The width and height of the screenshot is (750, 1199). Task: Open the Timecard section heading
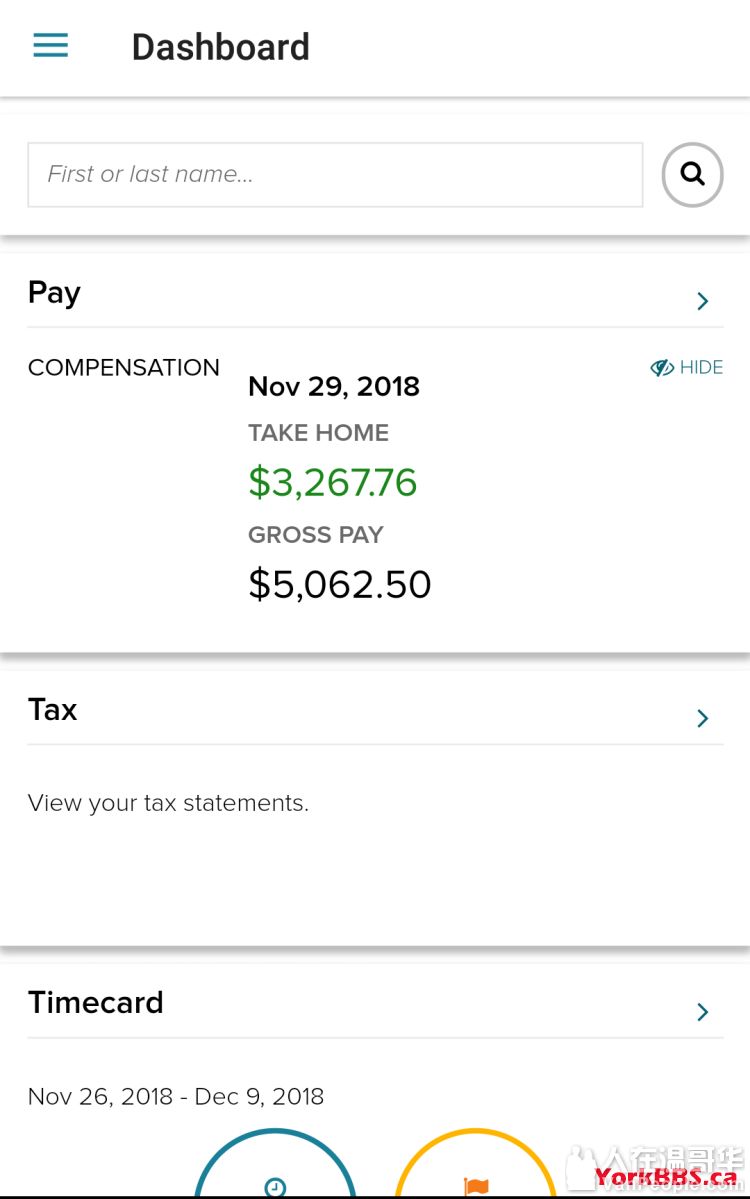coord(96,1003)
